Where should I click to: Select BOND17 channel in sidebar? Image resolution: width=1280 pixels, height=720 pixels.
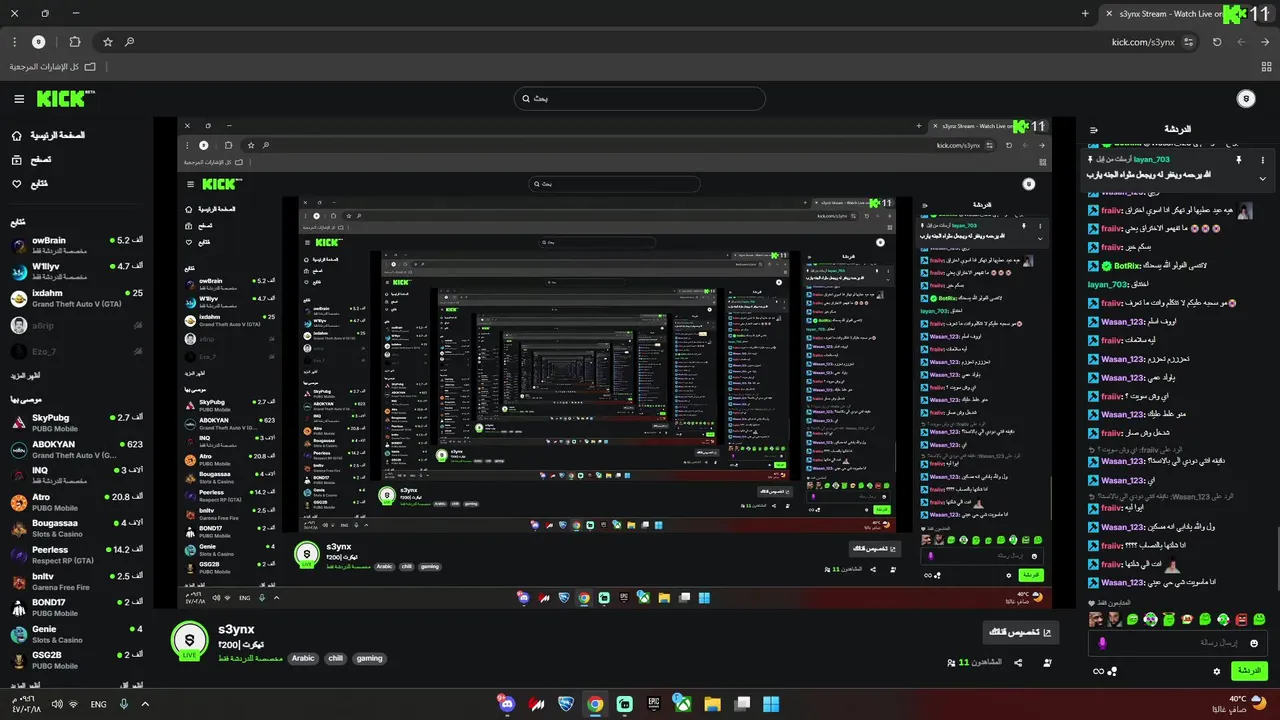tap(76, 607)
